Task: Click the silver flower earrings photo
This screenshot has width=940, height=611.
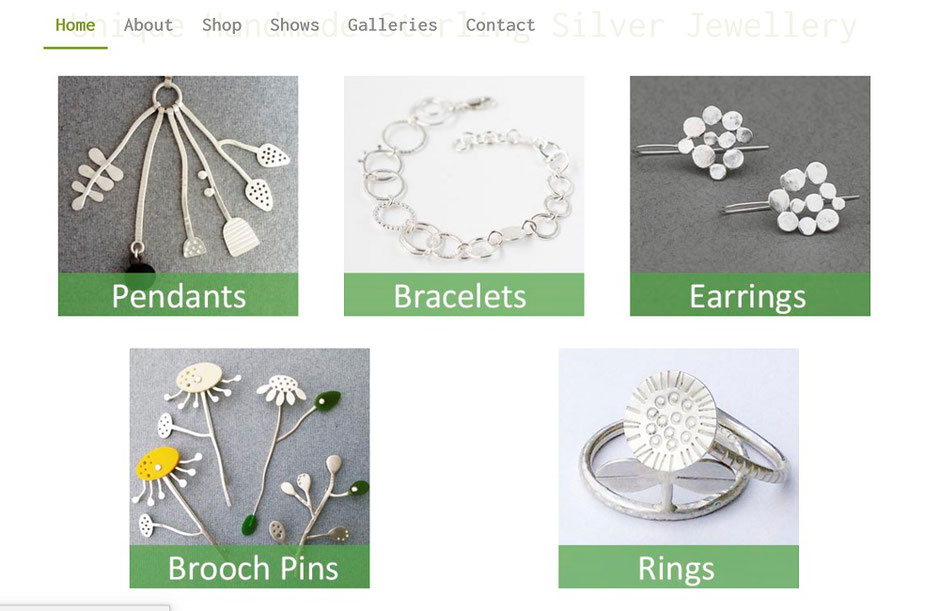Action: (x=750, y=174)
